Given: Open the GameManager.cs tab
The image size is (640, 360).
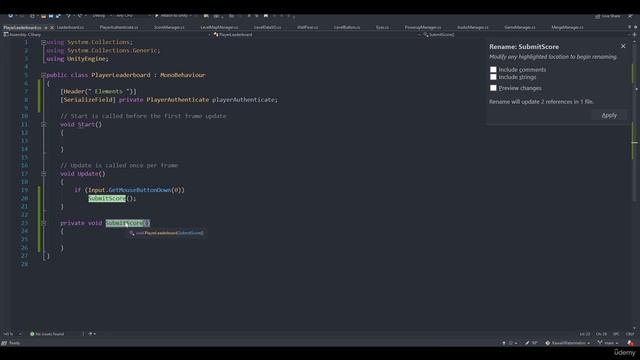Looking at the screenshot, I should coord(520,27).
